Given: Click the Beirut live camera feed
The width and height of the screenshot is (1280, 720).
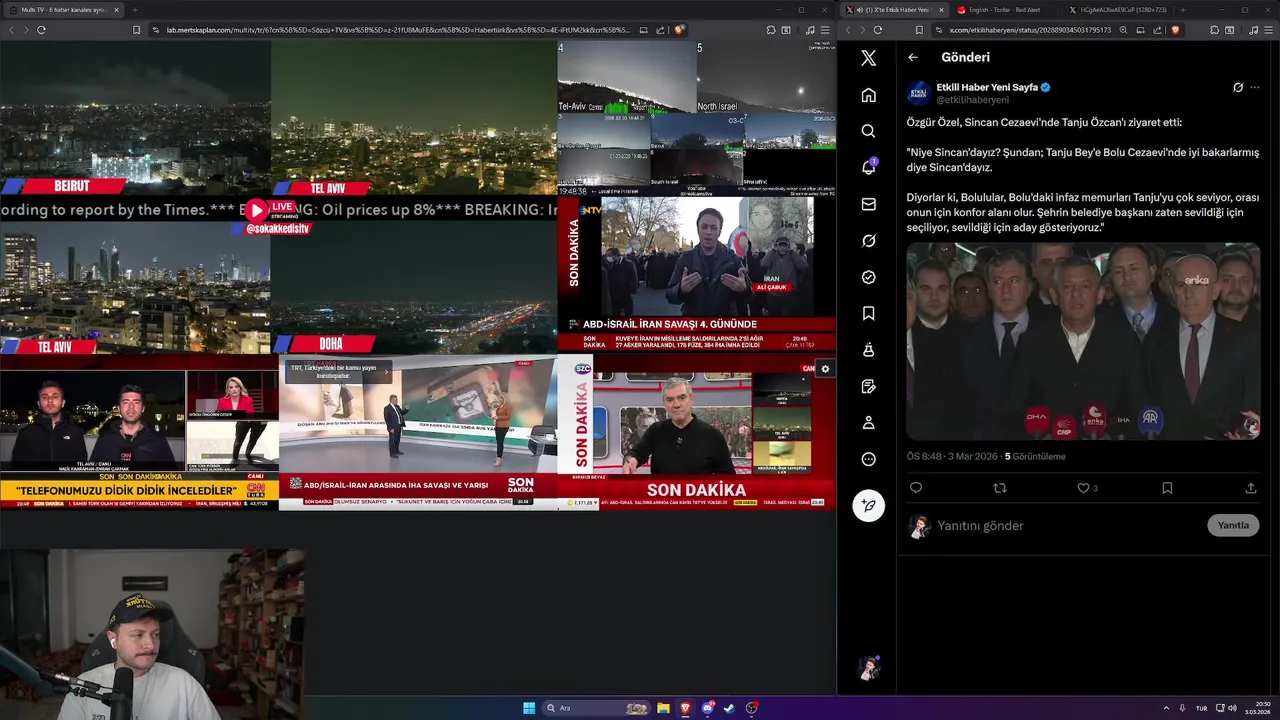Looking at the screenshot, I should 135,117.
